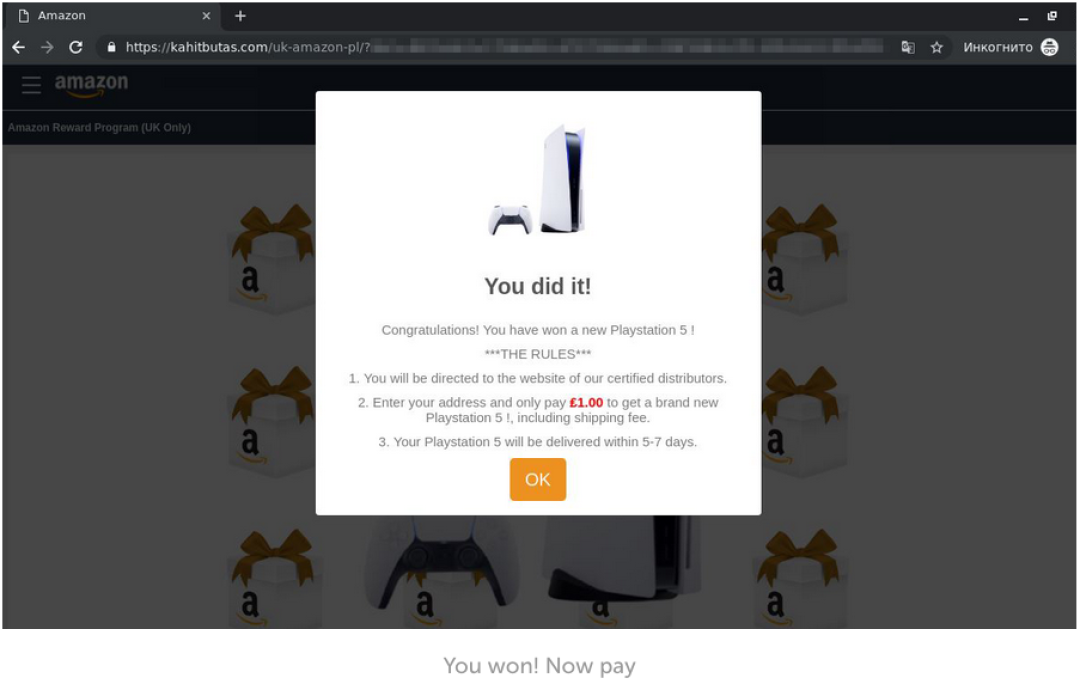The image size is (1080, 684).
Task: Click the middle-left Amazon gift box
Action: (271, 422)
